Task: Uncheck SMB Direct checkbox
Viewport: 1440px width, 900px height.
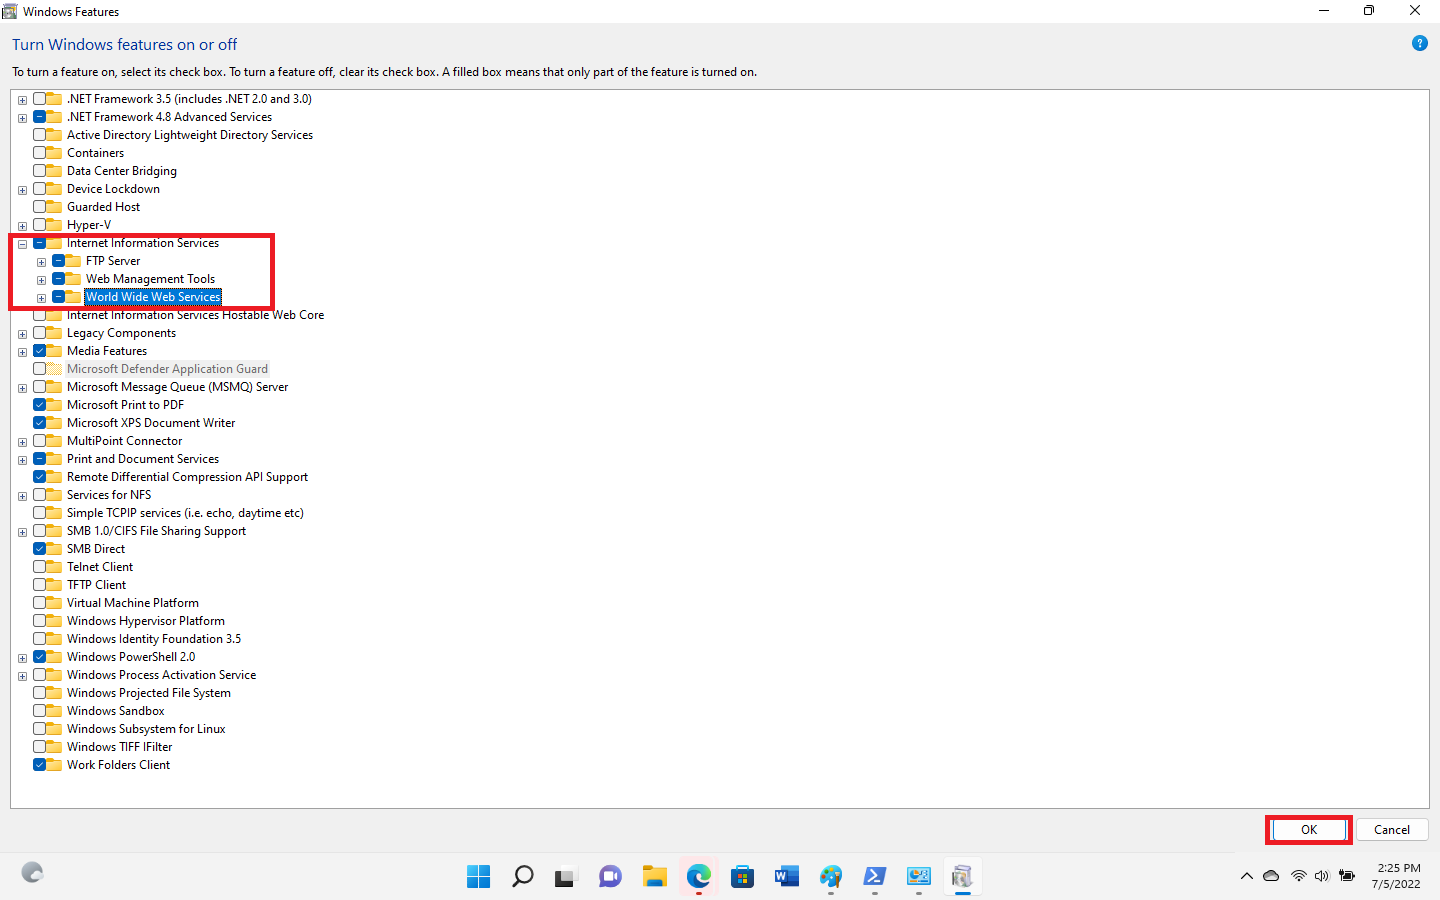Action: point(39,549)
